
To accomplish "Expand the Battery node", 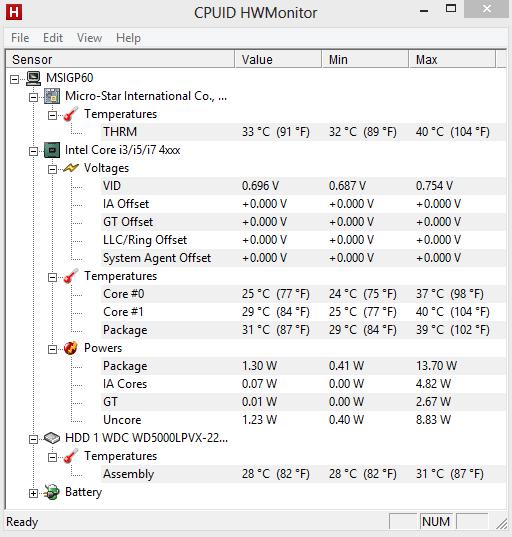I will (33, 494).
